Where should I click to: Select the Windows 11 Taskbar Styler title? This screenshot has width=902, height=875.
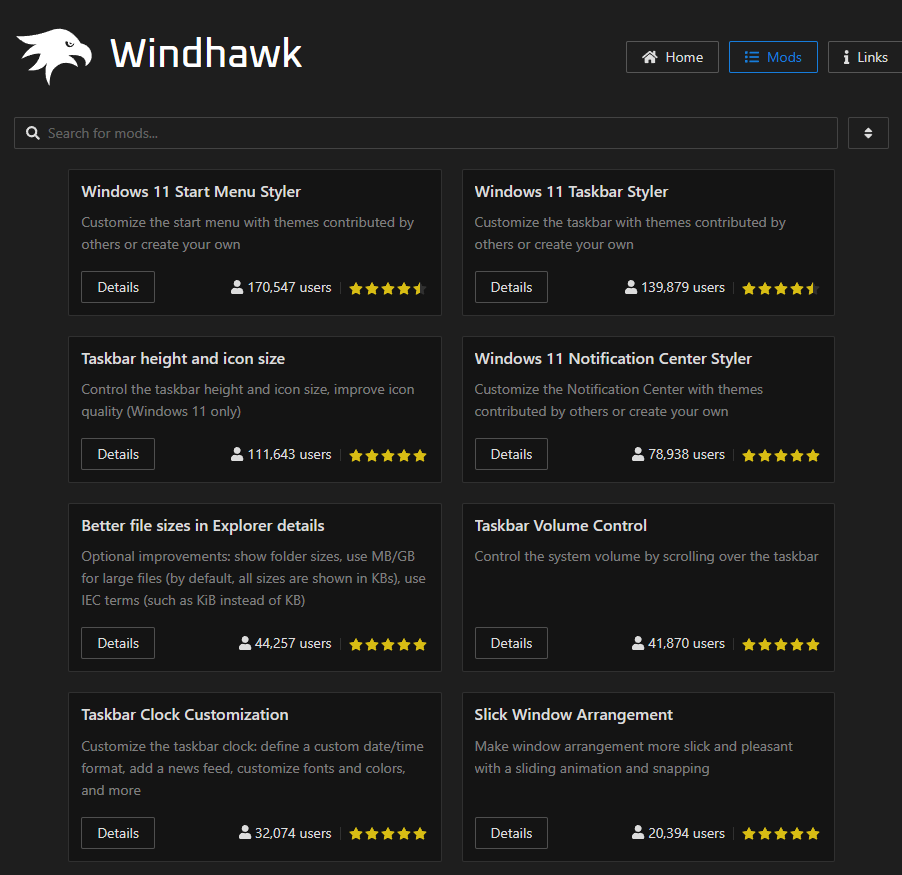571,192
